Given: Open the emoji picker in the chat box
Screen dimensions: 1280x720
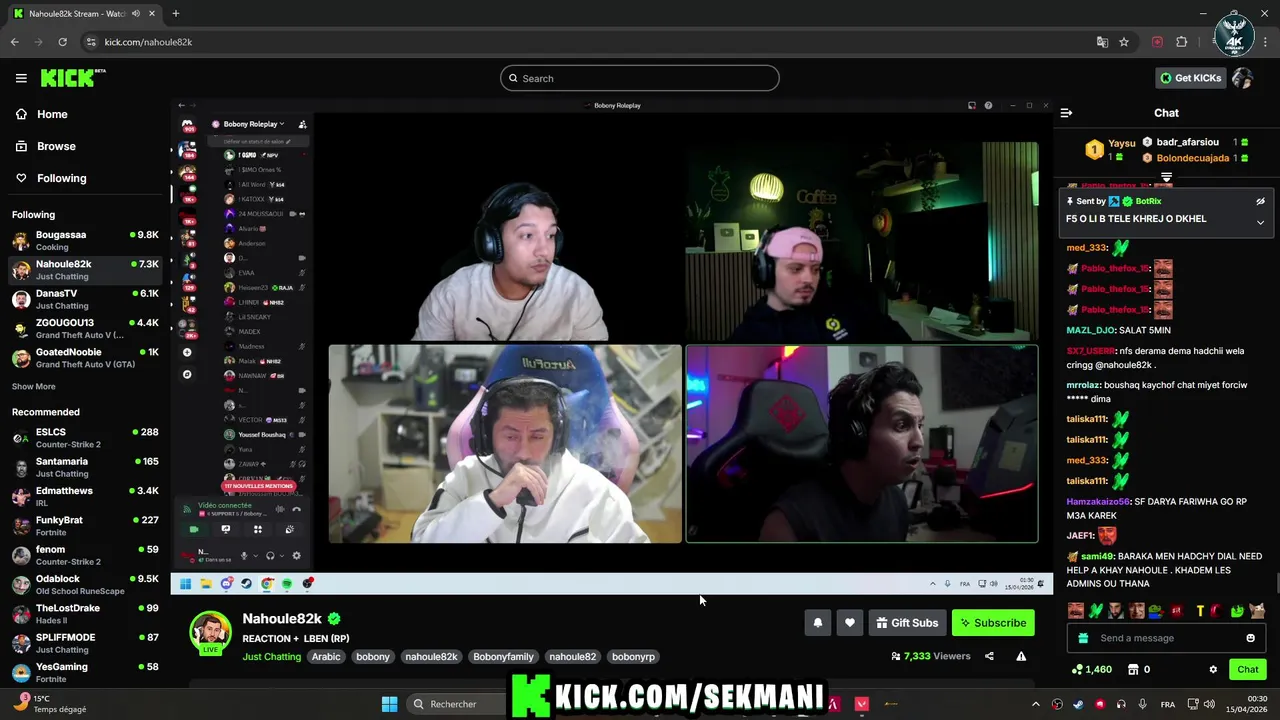Looking at the screenshot, I should pos(1250,638).
